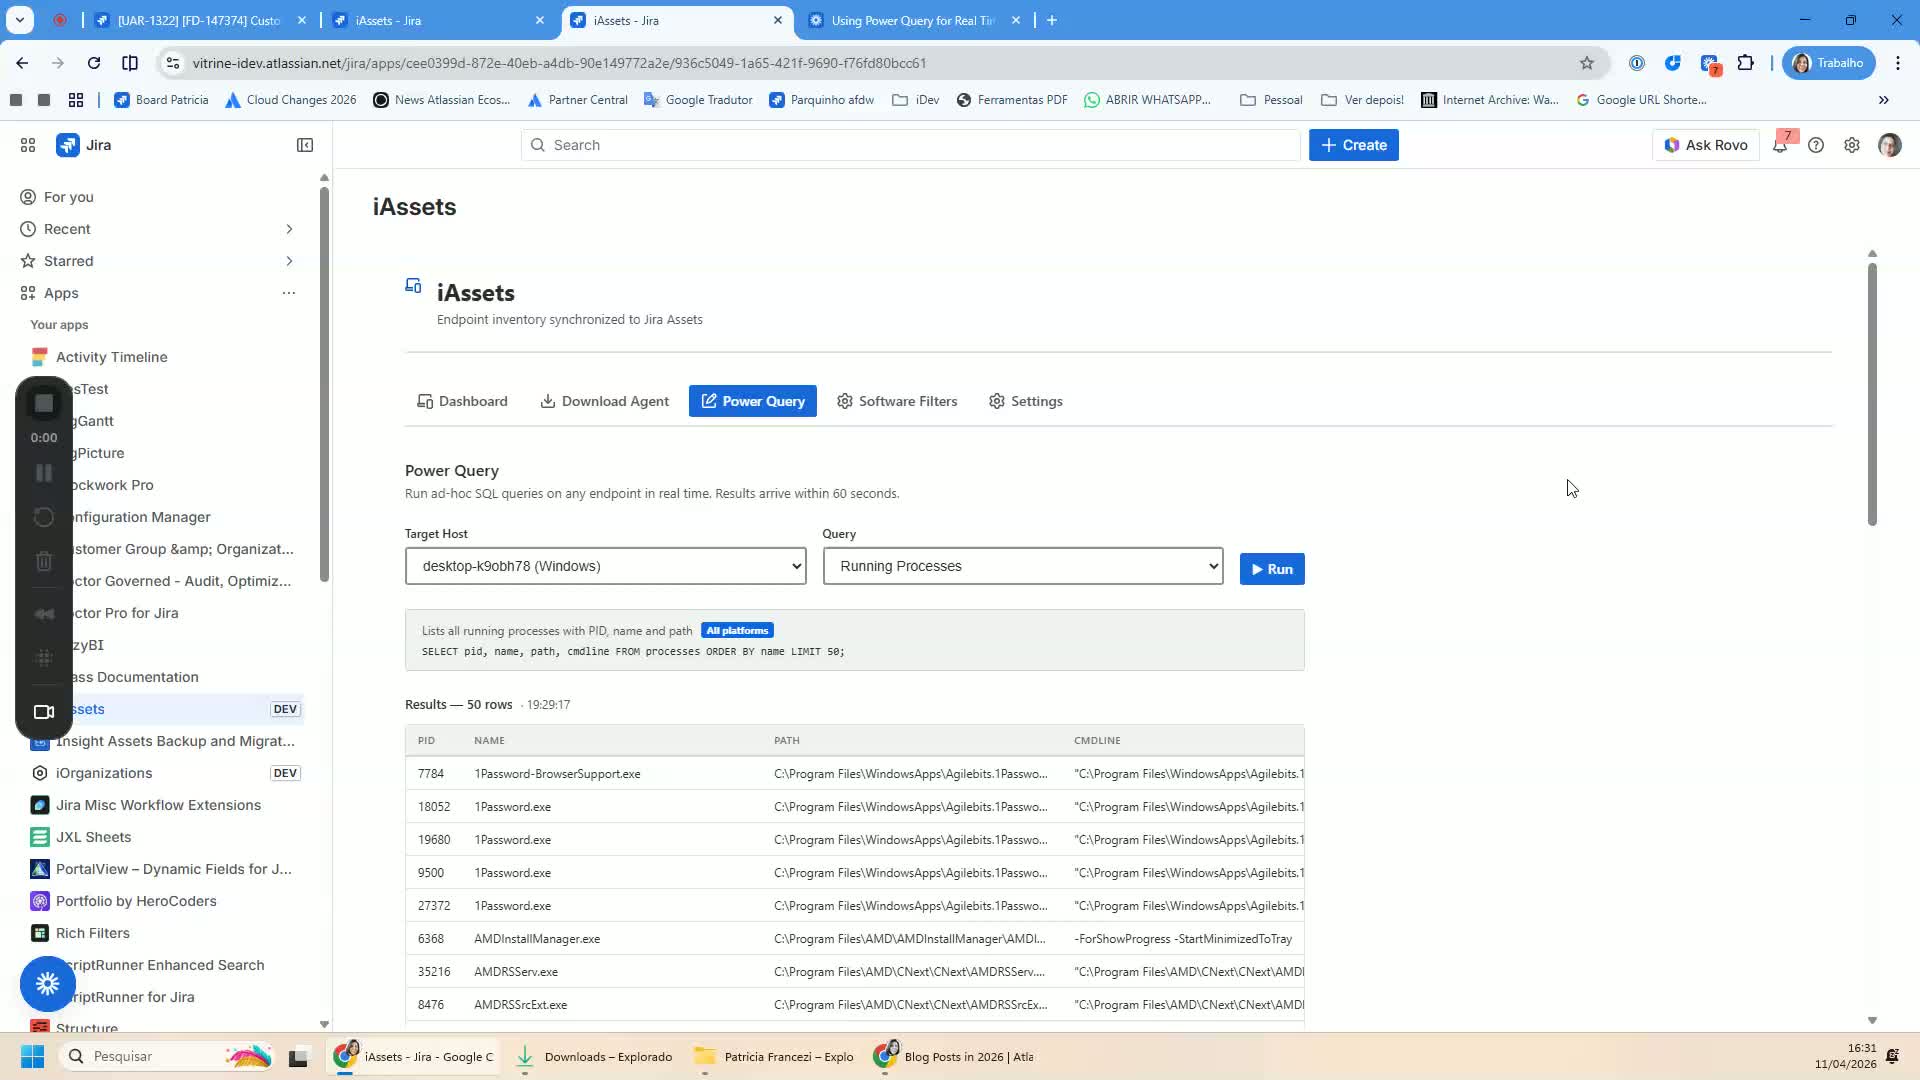Expand the Starred section
1920x1080 pixels.
click(x=289, y=261)
